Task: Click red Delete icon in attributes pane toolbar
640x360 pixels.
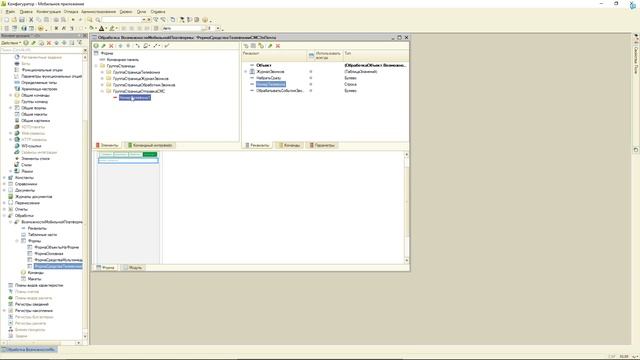Action: 278,46
